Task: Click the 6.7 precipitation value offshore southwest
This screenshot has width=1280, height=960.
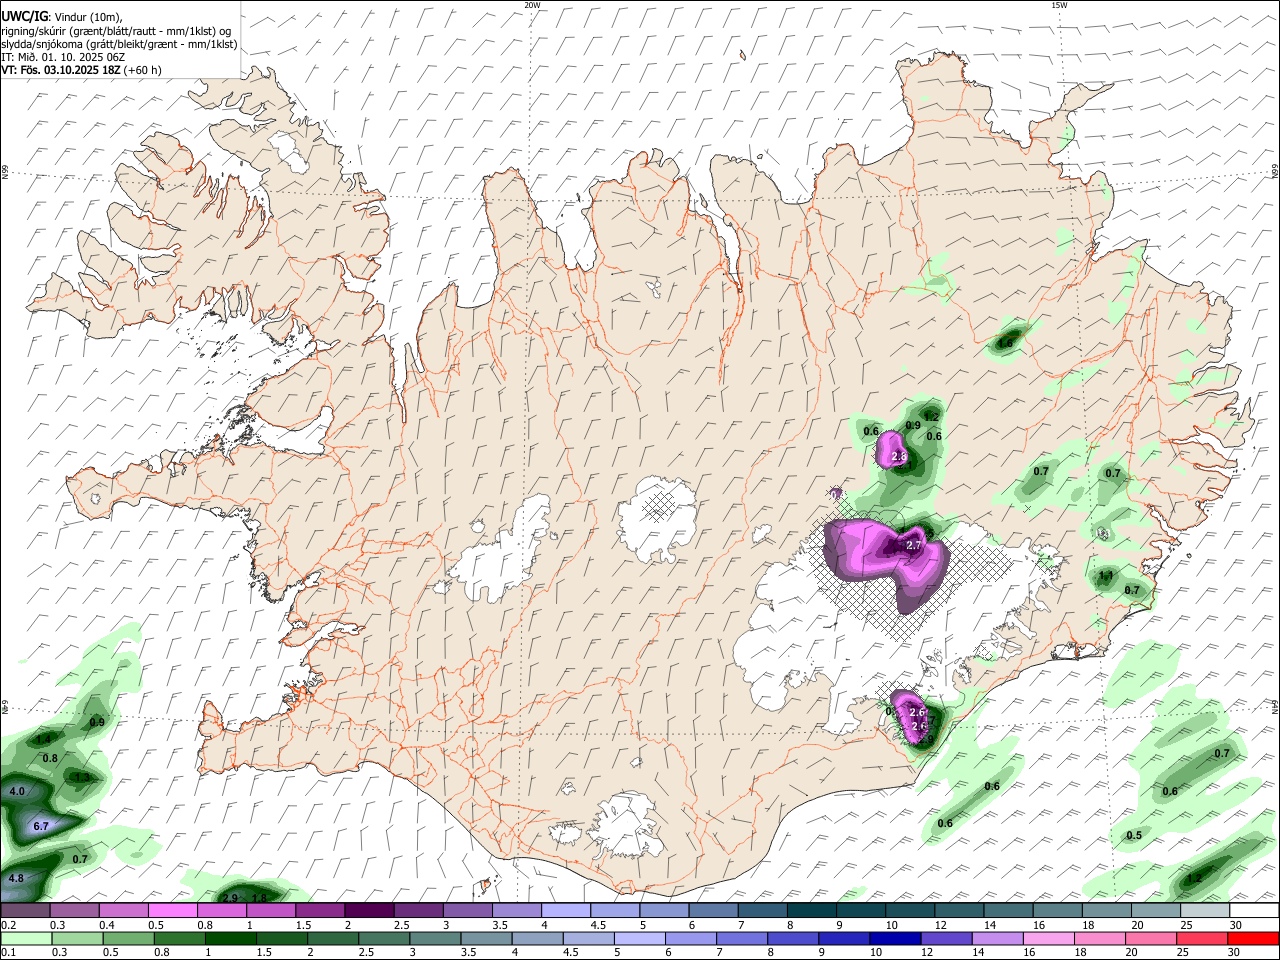Action: pos(41,826)
